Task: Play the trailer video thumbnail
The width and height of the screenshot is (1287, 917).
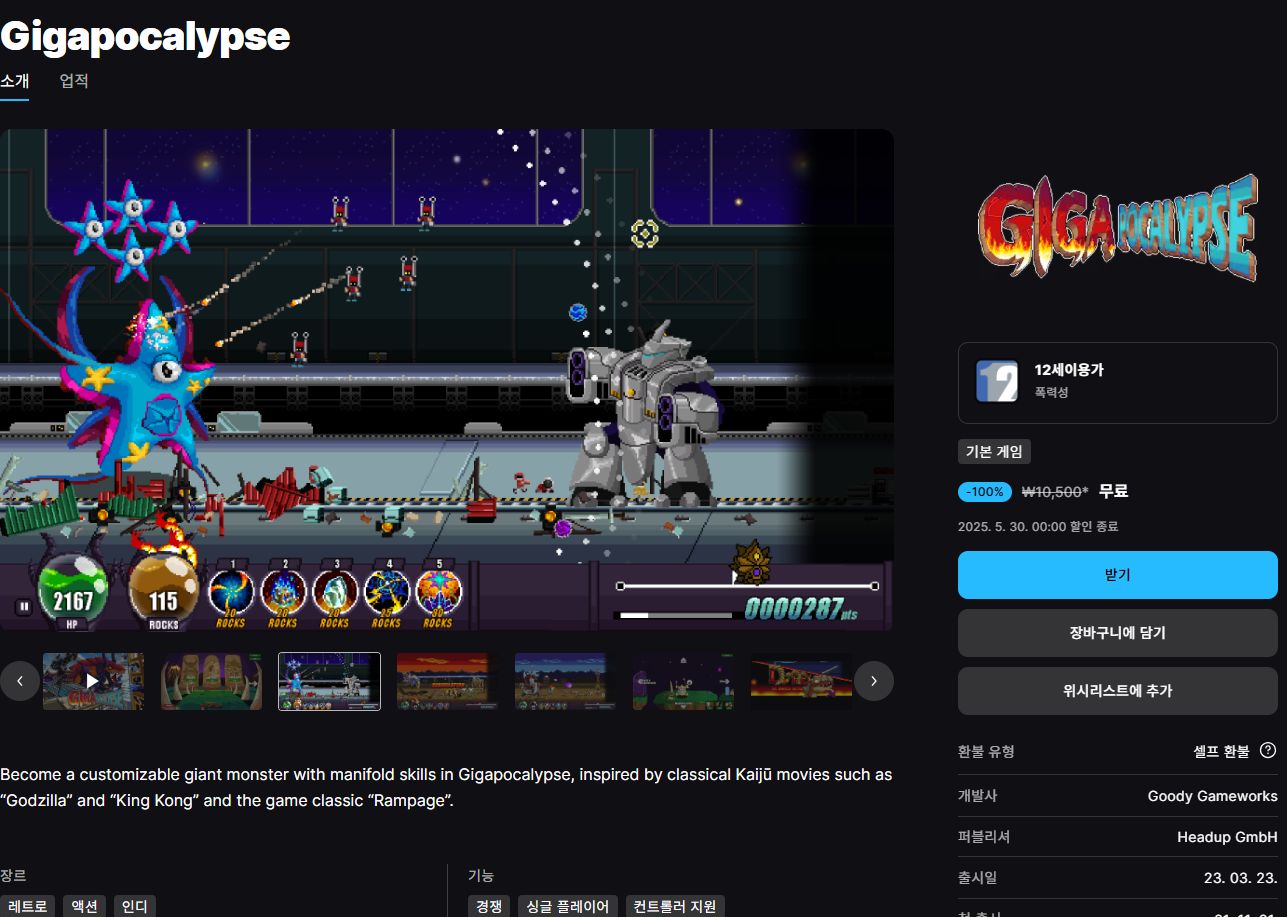Action: [x=93, y=681]
